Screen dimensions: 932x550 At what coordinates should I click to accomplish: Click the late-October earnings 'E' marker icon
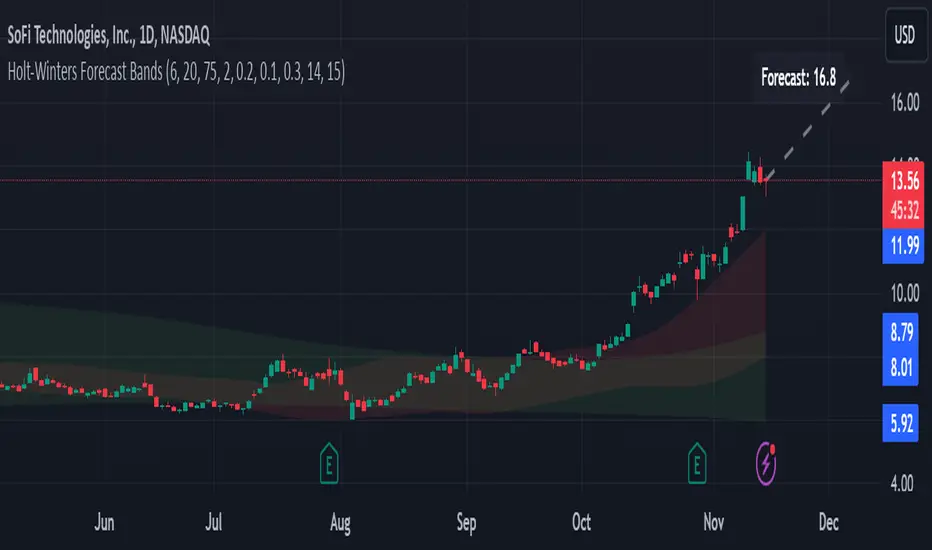pos(697,463)
